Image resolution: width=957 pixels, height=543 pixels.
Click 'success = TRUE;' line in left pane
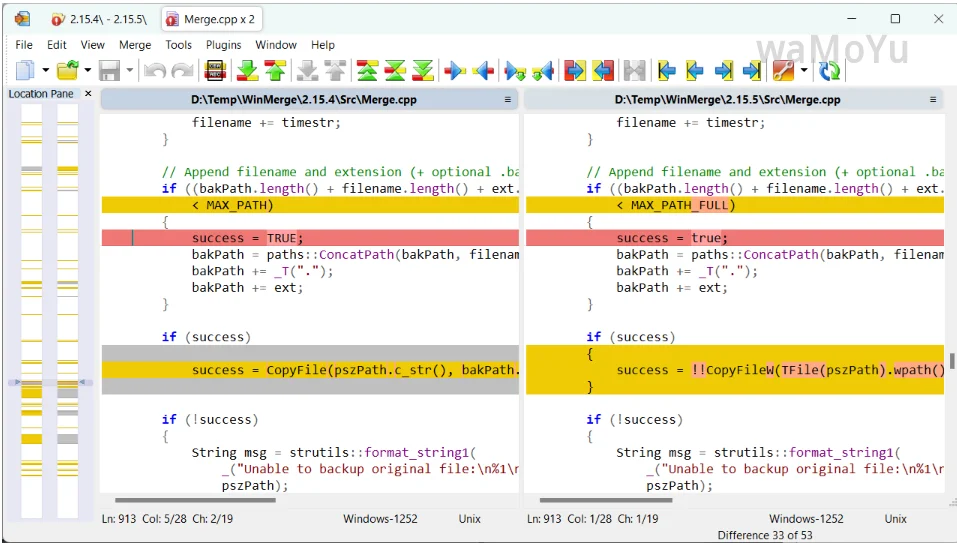click(x=310, y=238)
